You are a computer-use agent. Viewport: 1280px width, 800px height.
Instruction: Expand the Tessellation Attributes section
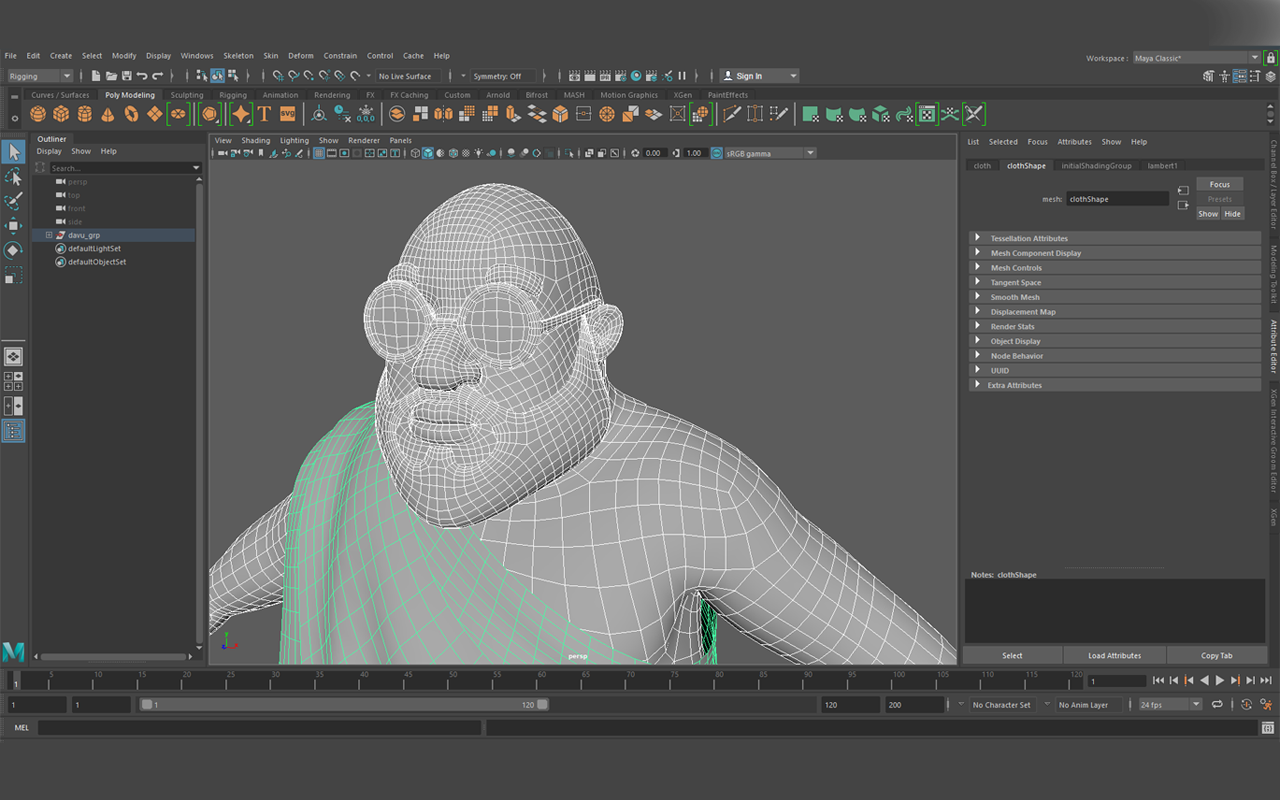click(978, 238)
